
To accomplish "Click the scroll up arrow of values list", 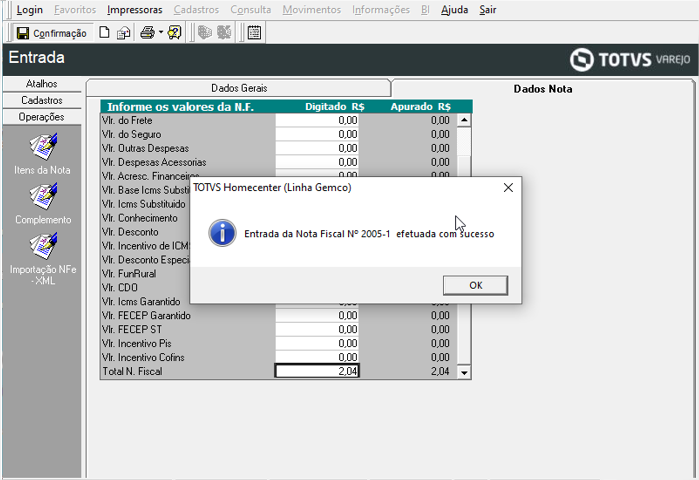I will pyautogui.click(x=464, y=120).
